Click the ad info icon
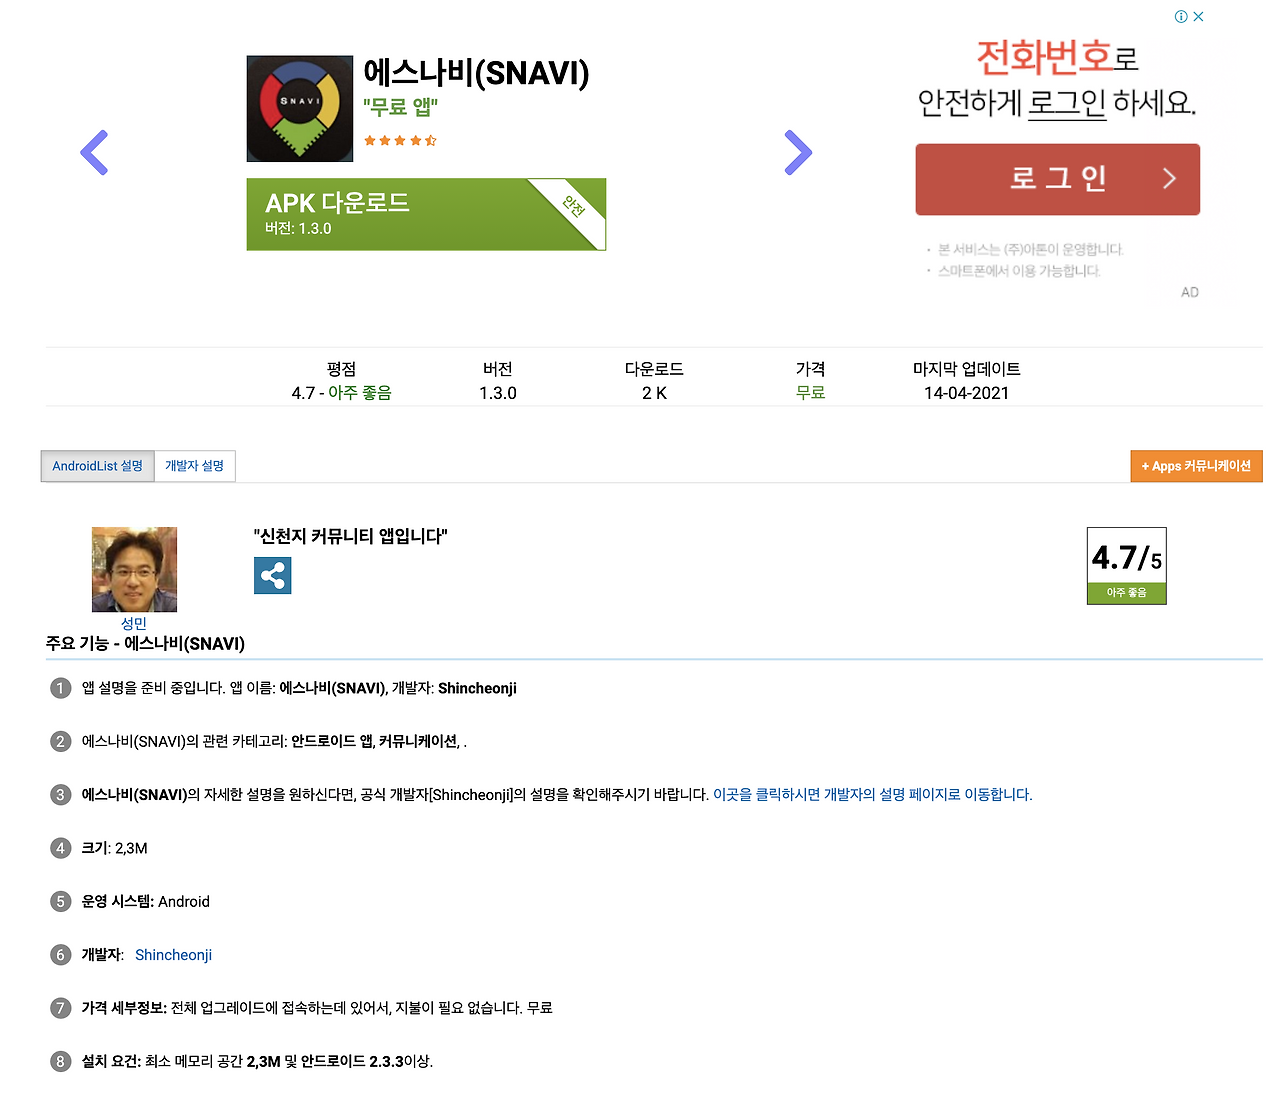The image size is (1280, 1102). [1181, 16]
